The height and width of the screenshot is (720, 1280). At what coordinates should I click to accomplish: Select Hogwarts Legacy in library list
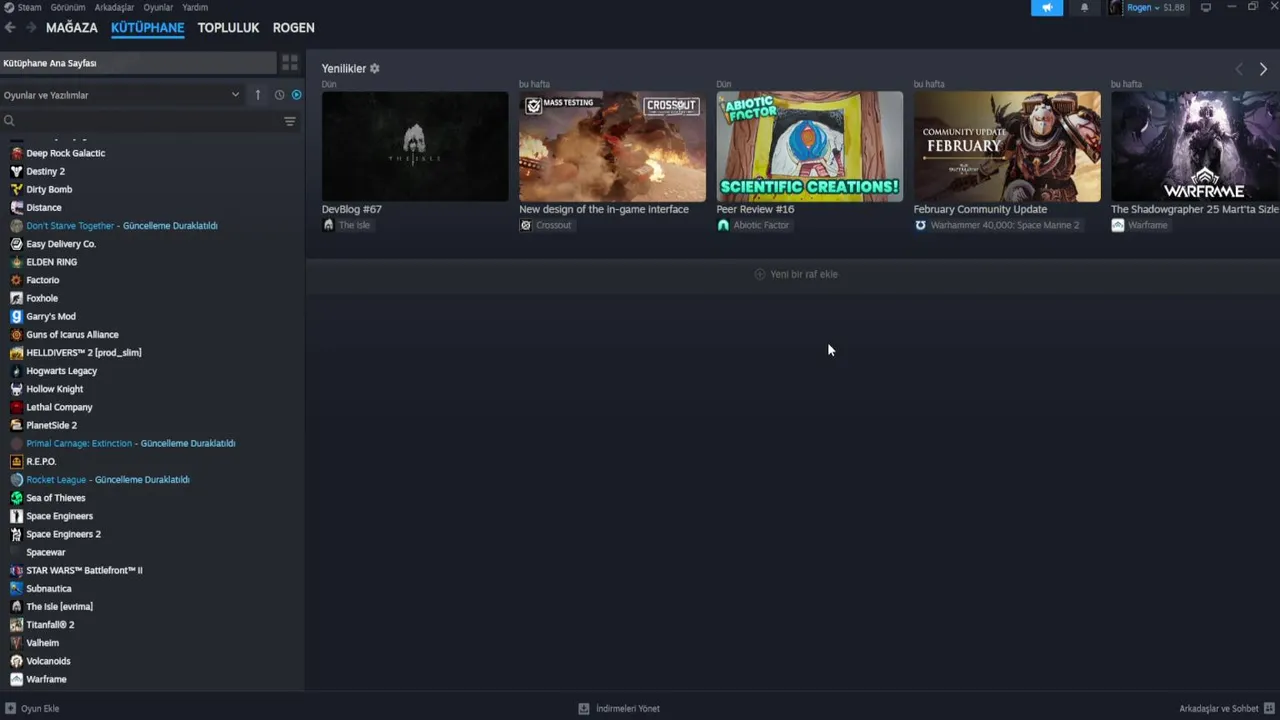tap(61, 371)
